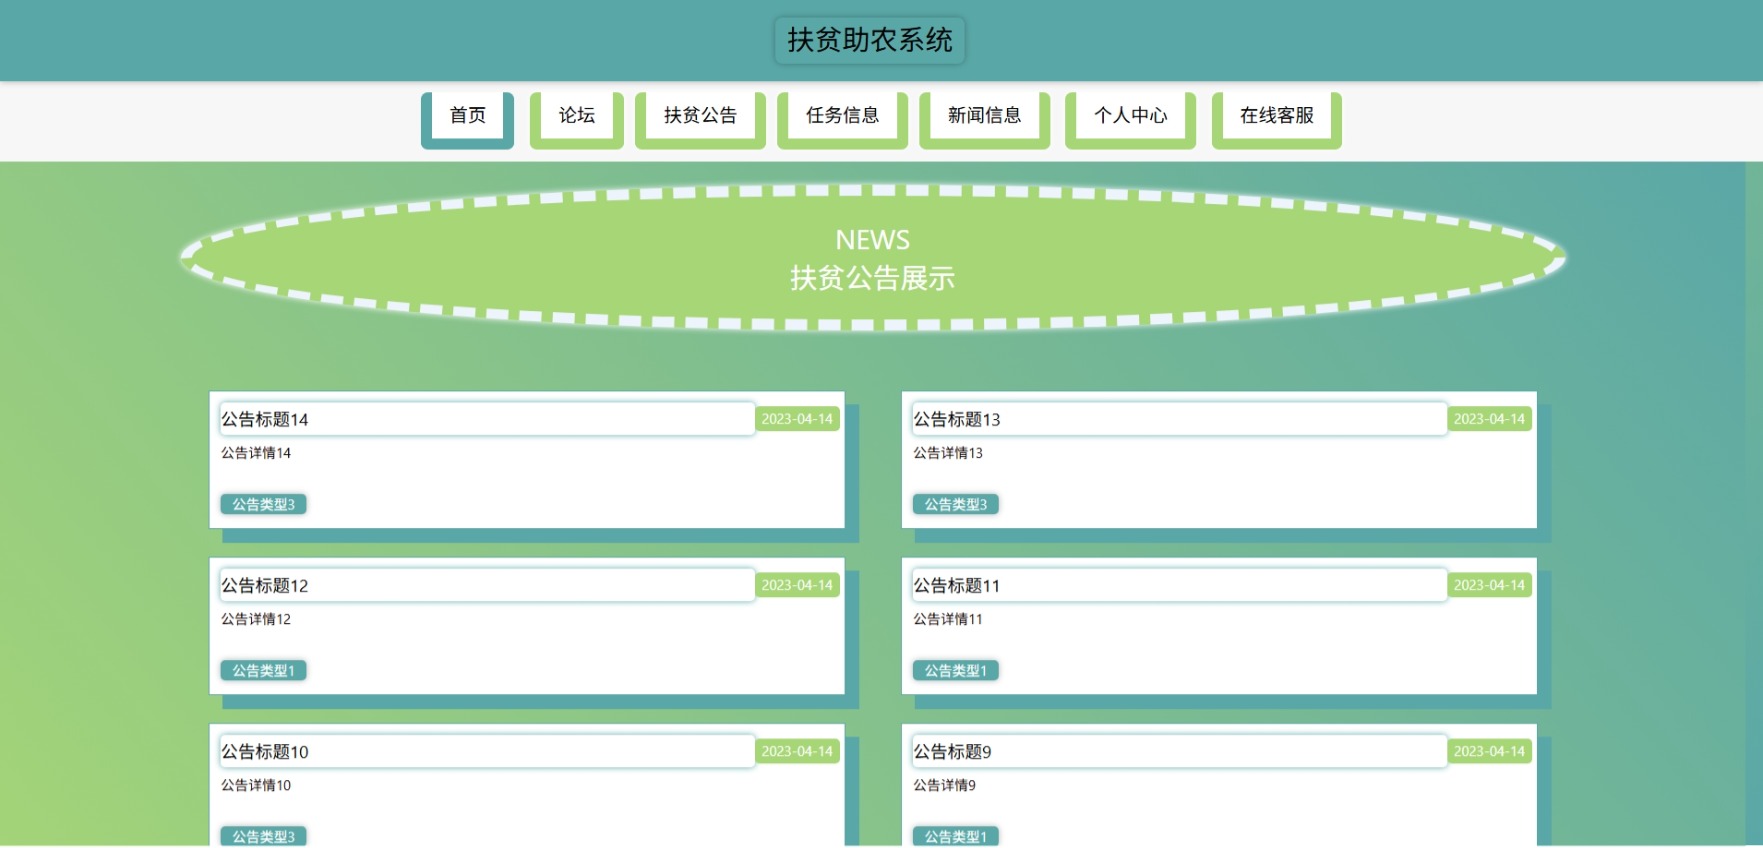Open announcement 公告标题10
1763x848 pixels.
click(x=487, y=751)
